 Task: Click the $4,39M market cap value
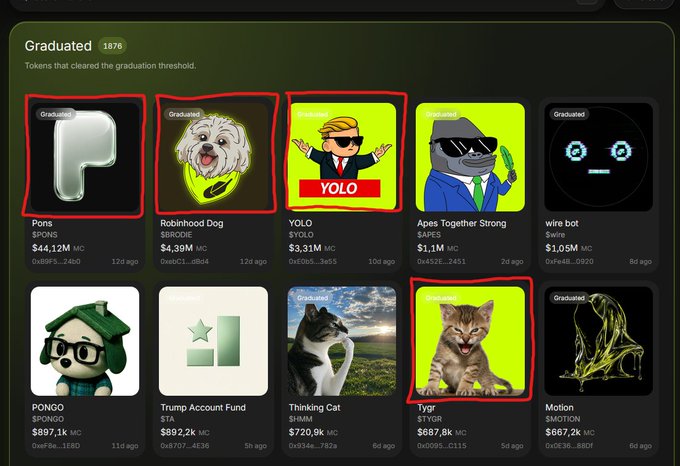(x=177, y=248)
